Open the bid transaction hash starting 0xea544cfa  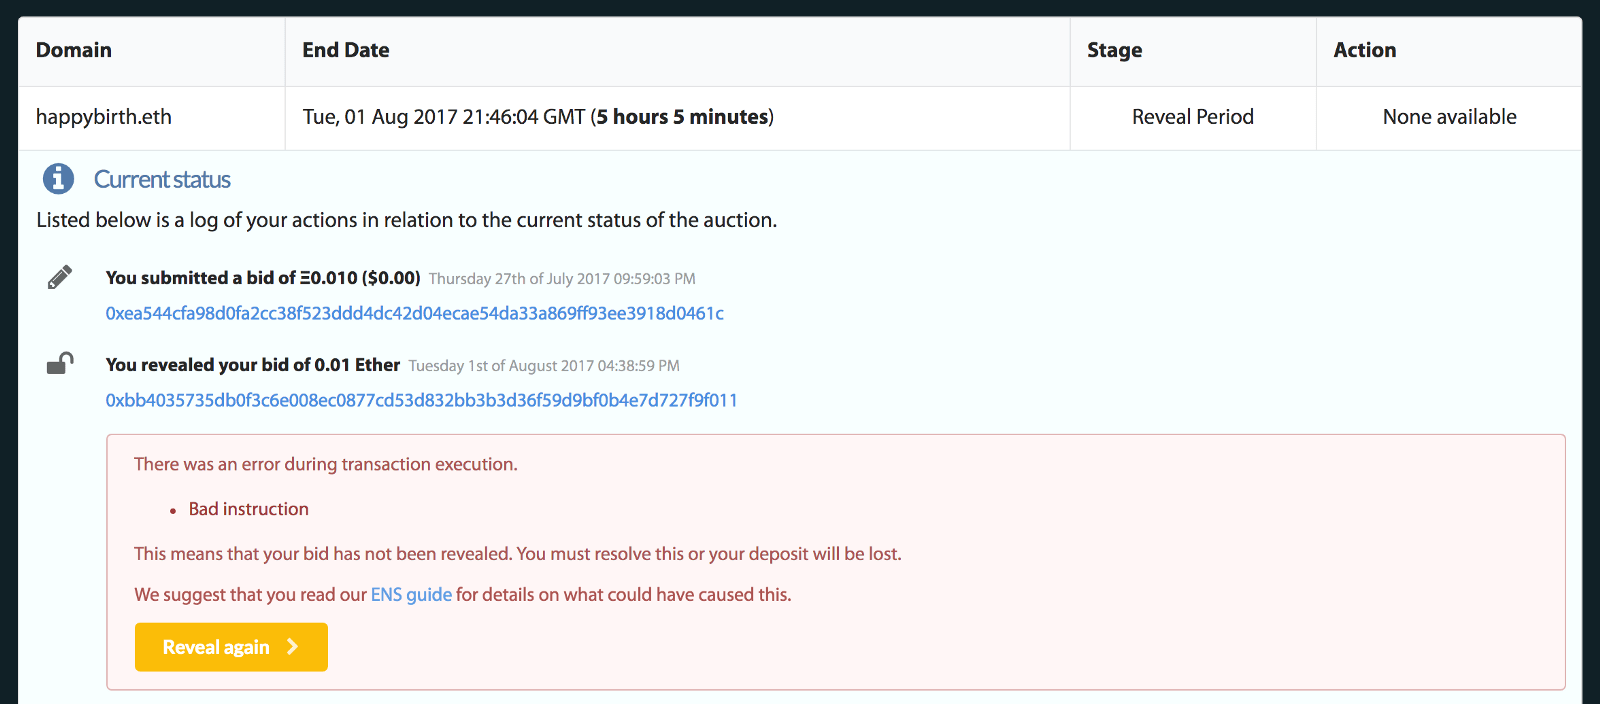tap(415, 314)
